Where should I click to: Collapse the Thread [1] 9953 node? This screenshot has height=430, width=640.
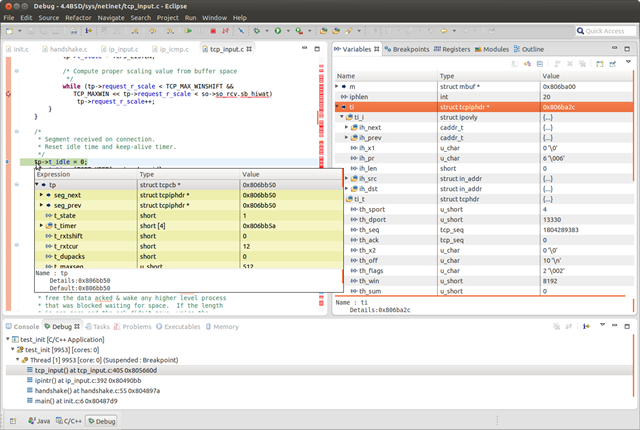pos(18,360)
